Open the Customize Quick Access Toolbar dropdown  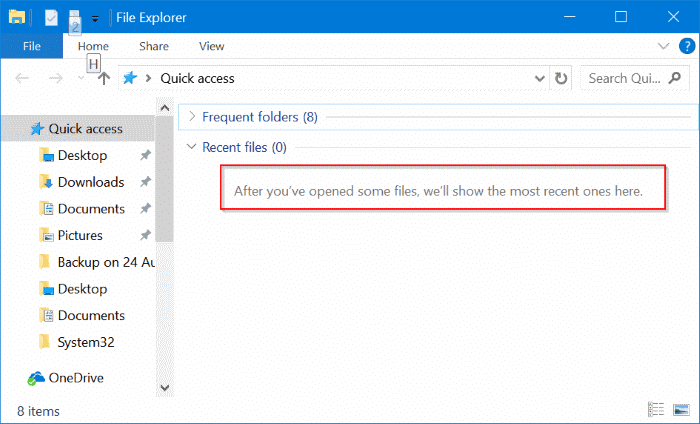point(95,18)
